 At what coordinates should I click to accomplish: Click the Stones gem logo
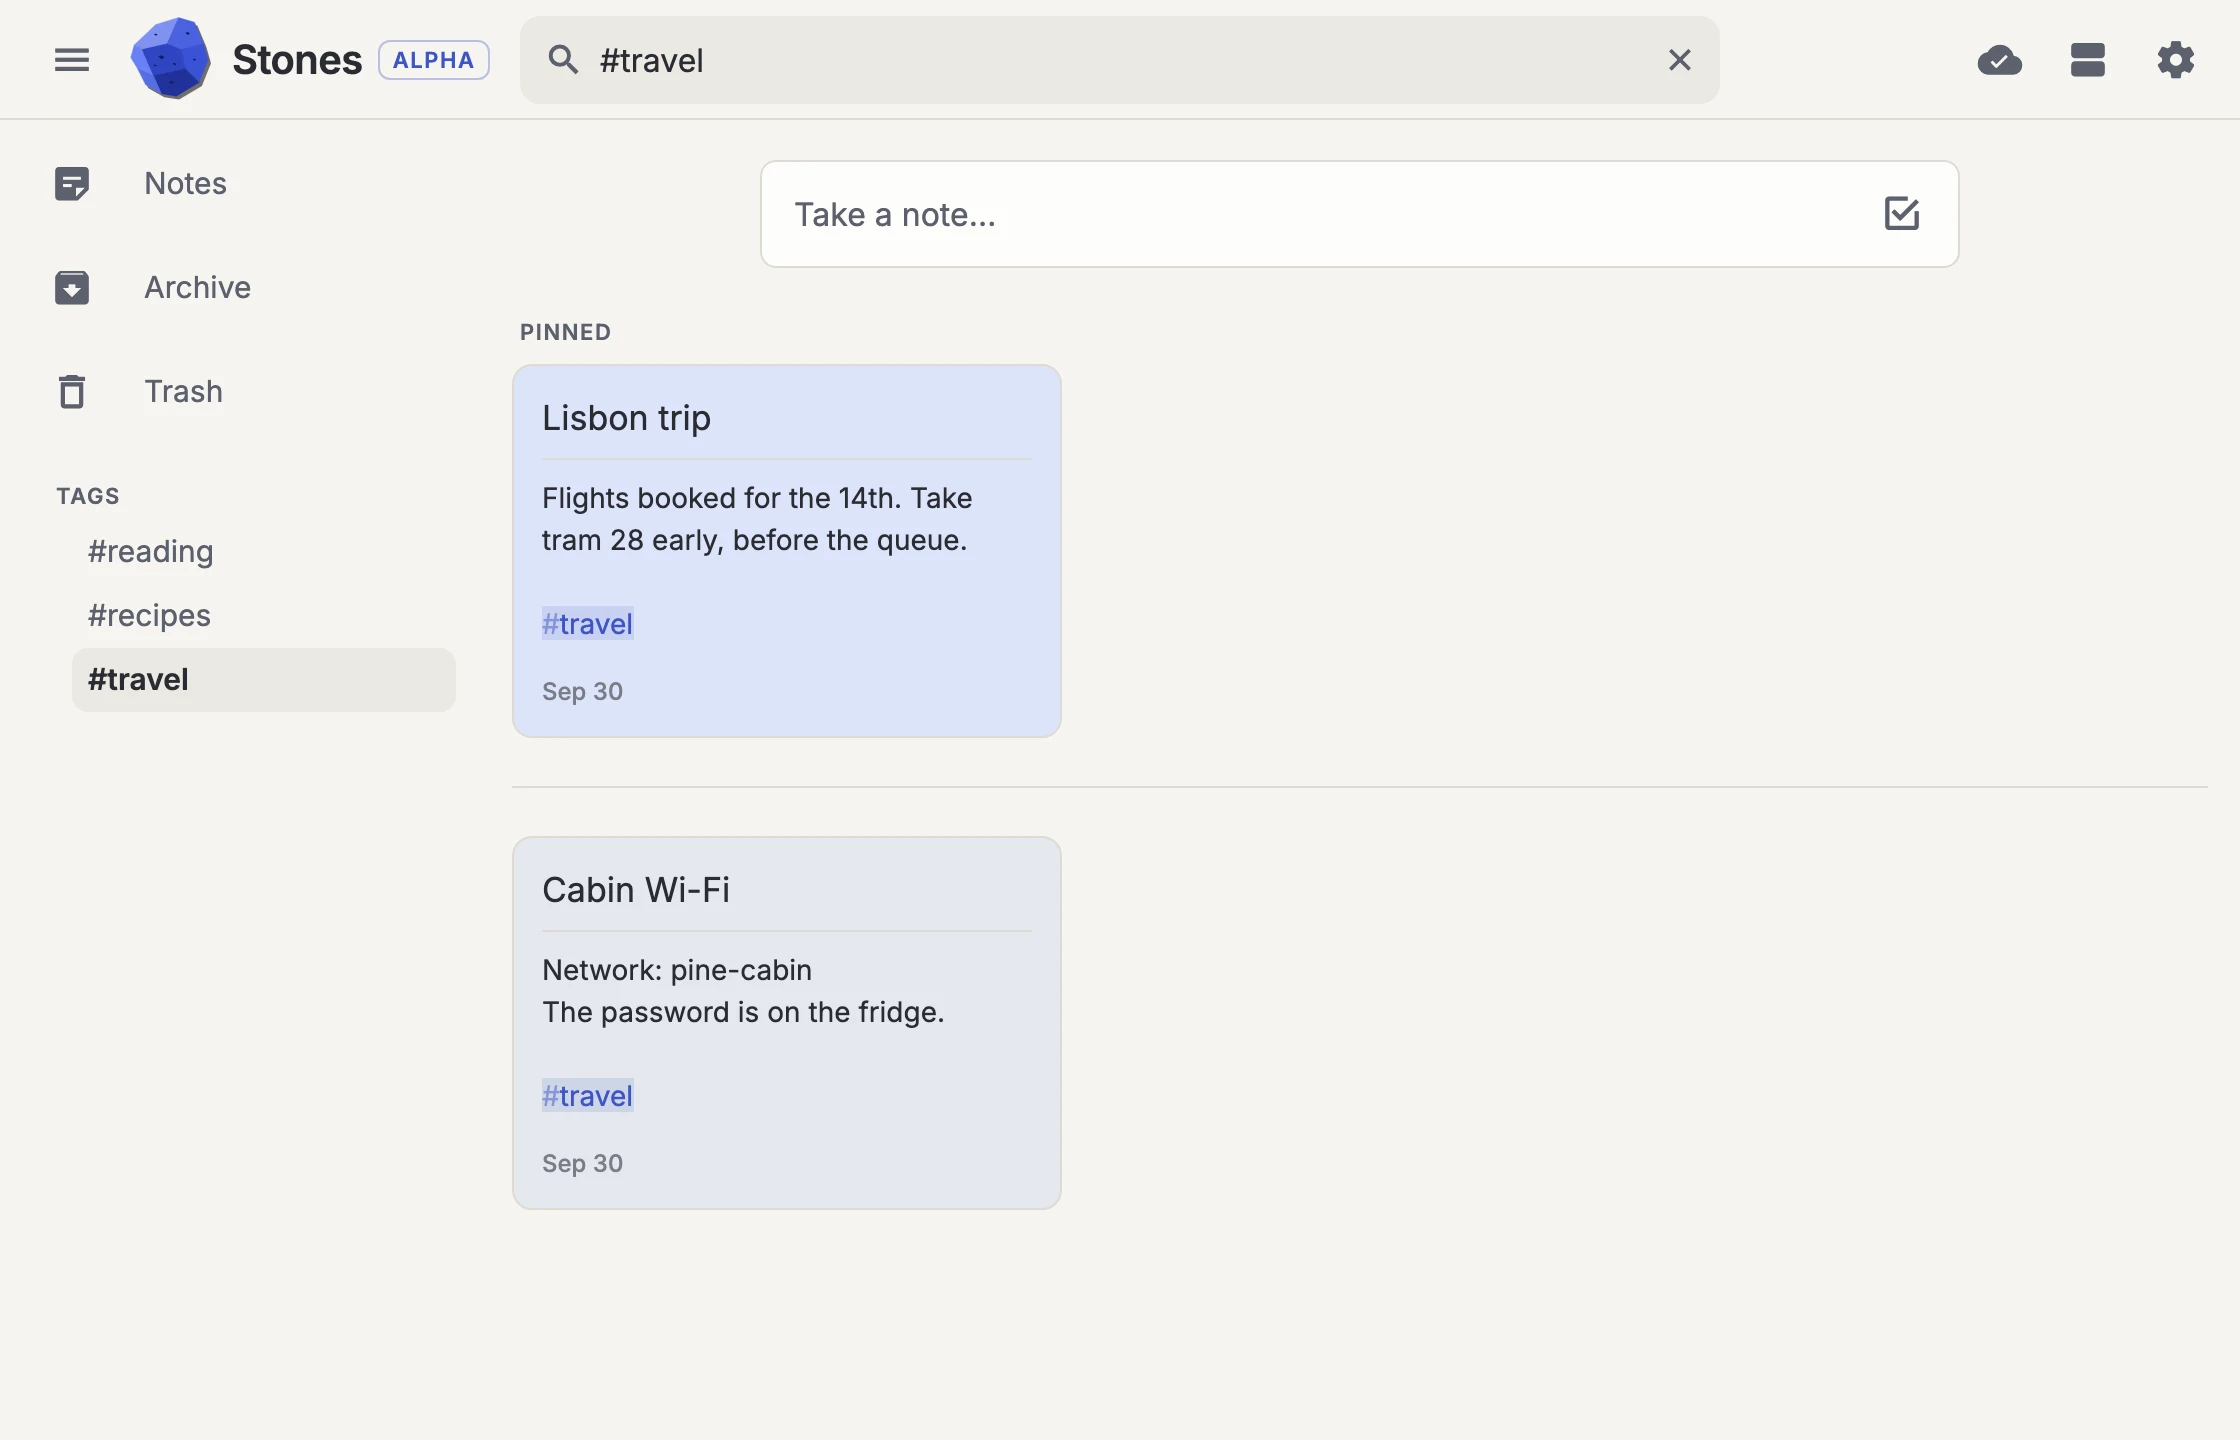click(171, 59)
